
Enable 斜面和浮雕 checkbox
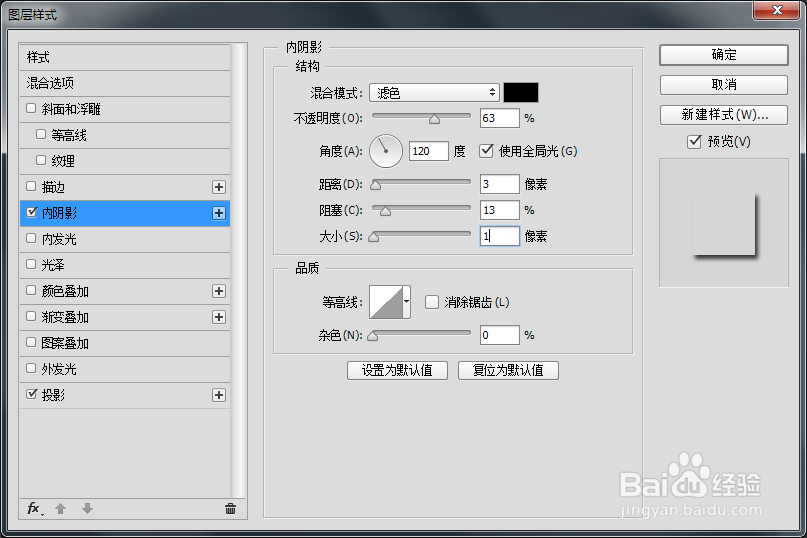31,108
